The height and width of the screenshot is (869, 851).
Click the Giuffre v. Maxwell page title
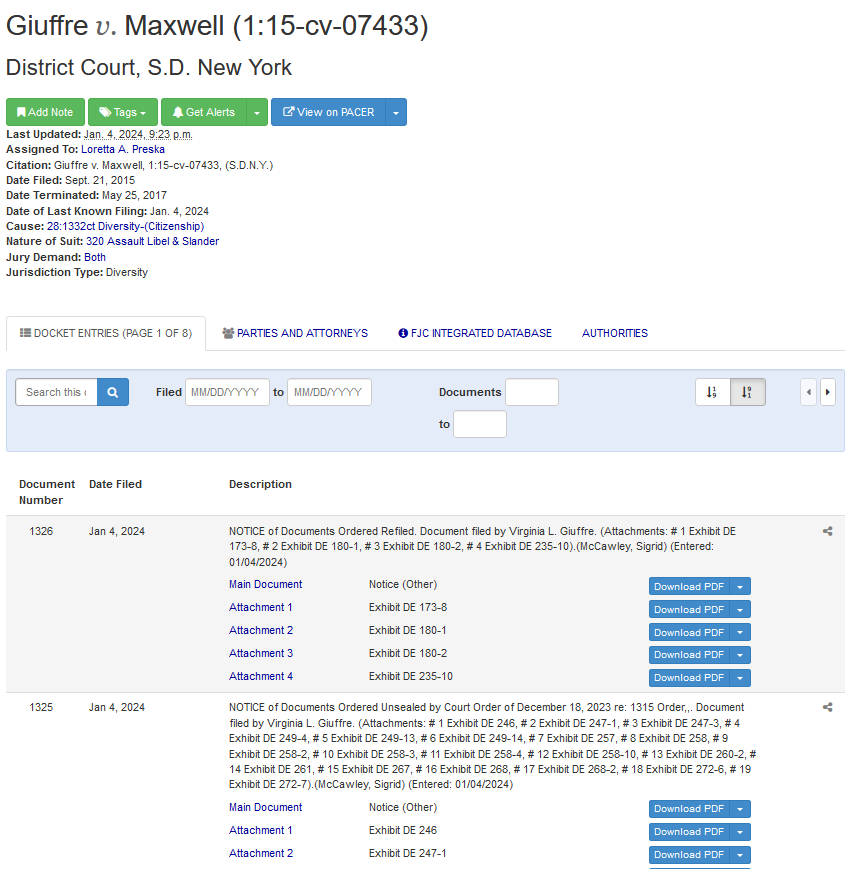[x=217, y=25]
